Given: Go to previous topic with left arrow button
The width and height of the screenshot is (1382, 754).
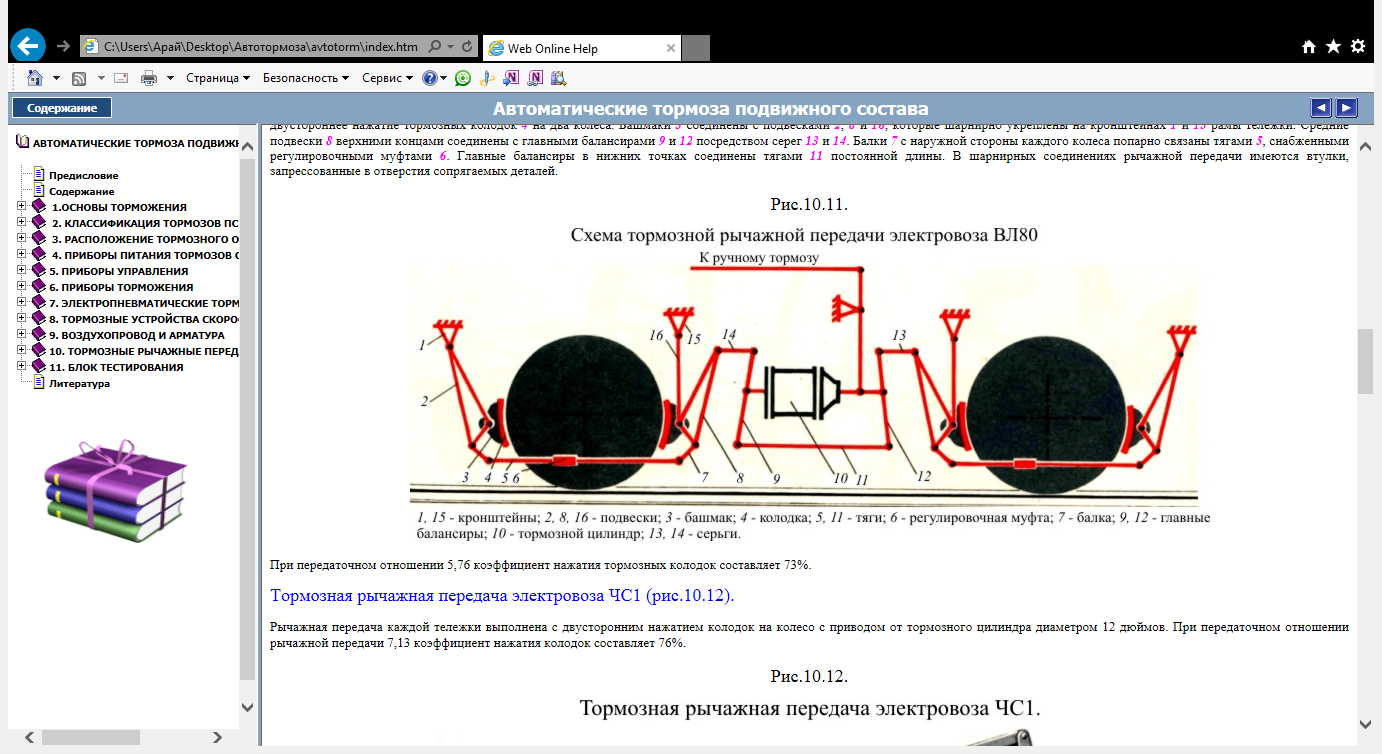Looking at the screenshot, I should point(1321,108).
